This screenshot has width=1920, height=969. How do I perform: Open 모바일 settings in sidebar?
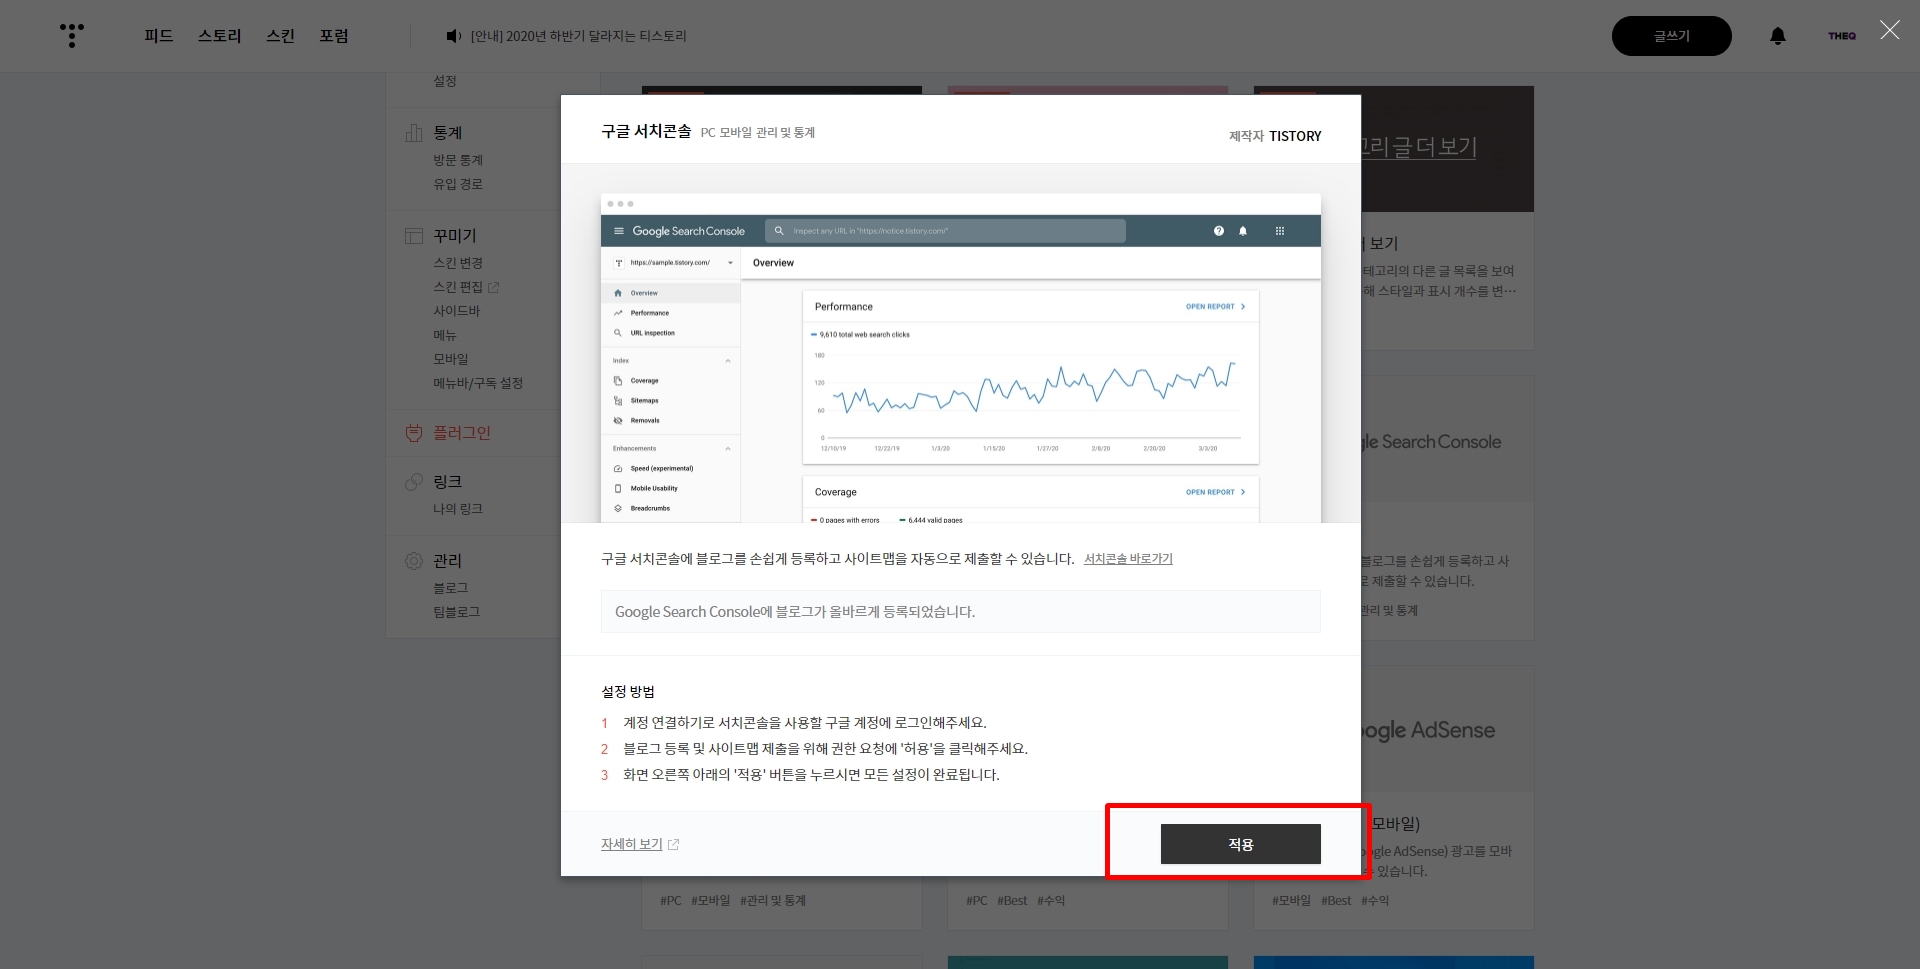451,359
